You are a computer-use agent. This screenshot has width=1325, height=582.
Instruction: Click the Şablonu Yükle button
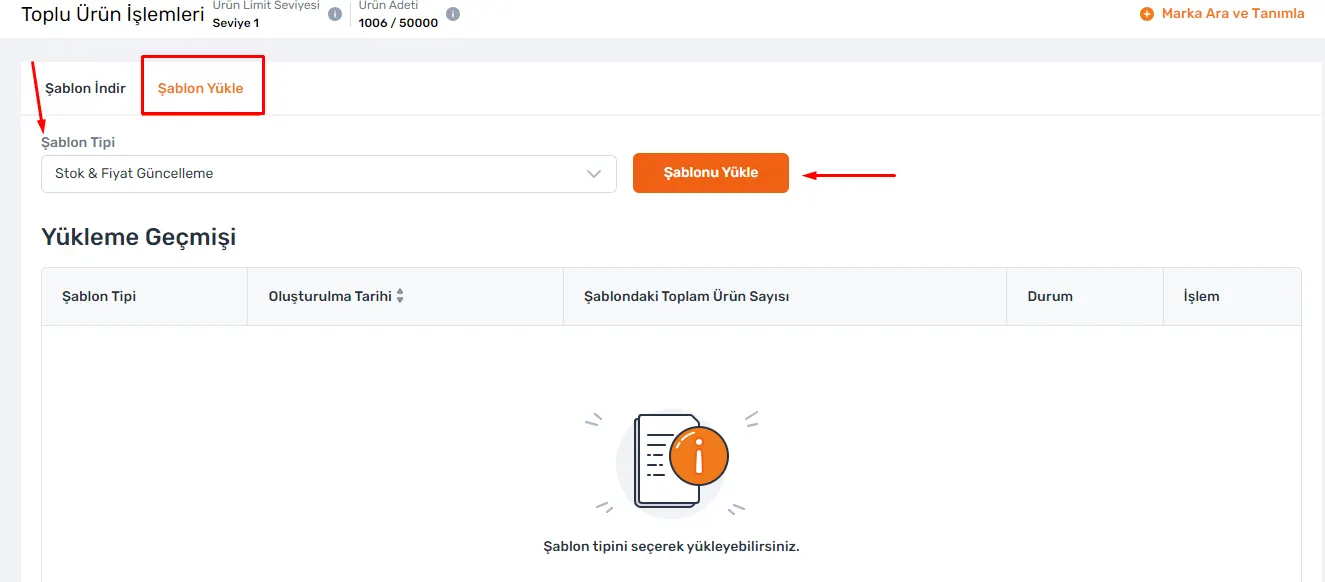[x=711, y=173]
